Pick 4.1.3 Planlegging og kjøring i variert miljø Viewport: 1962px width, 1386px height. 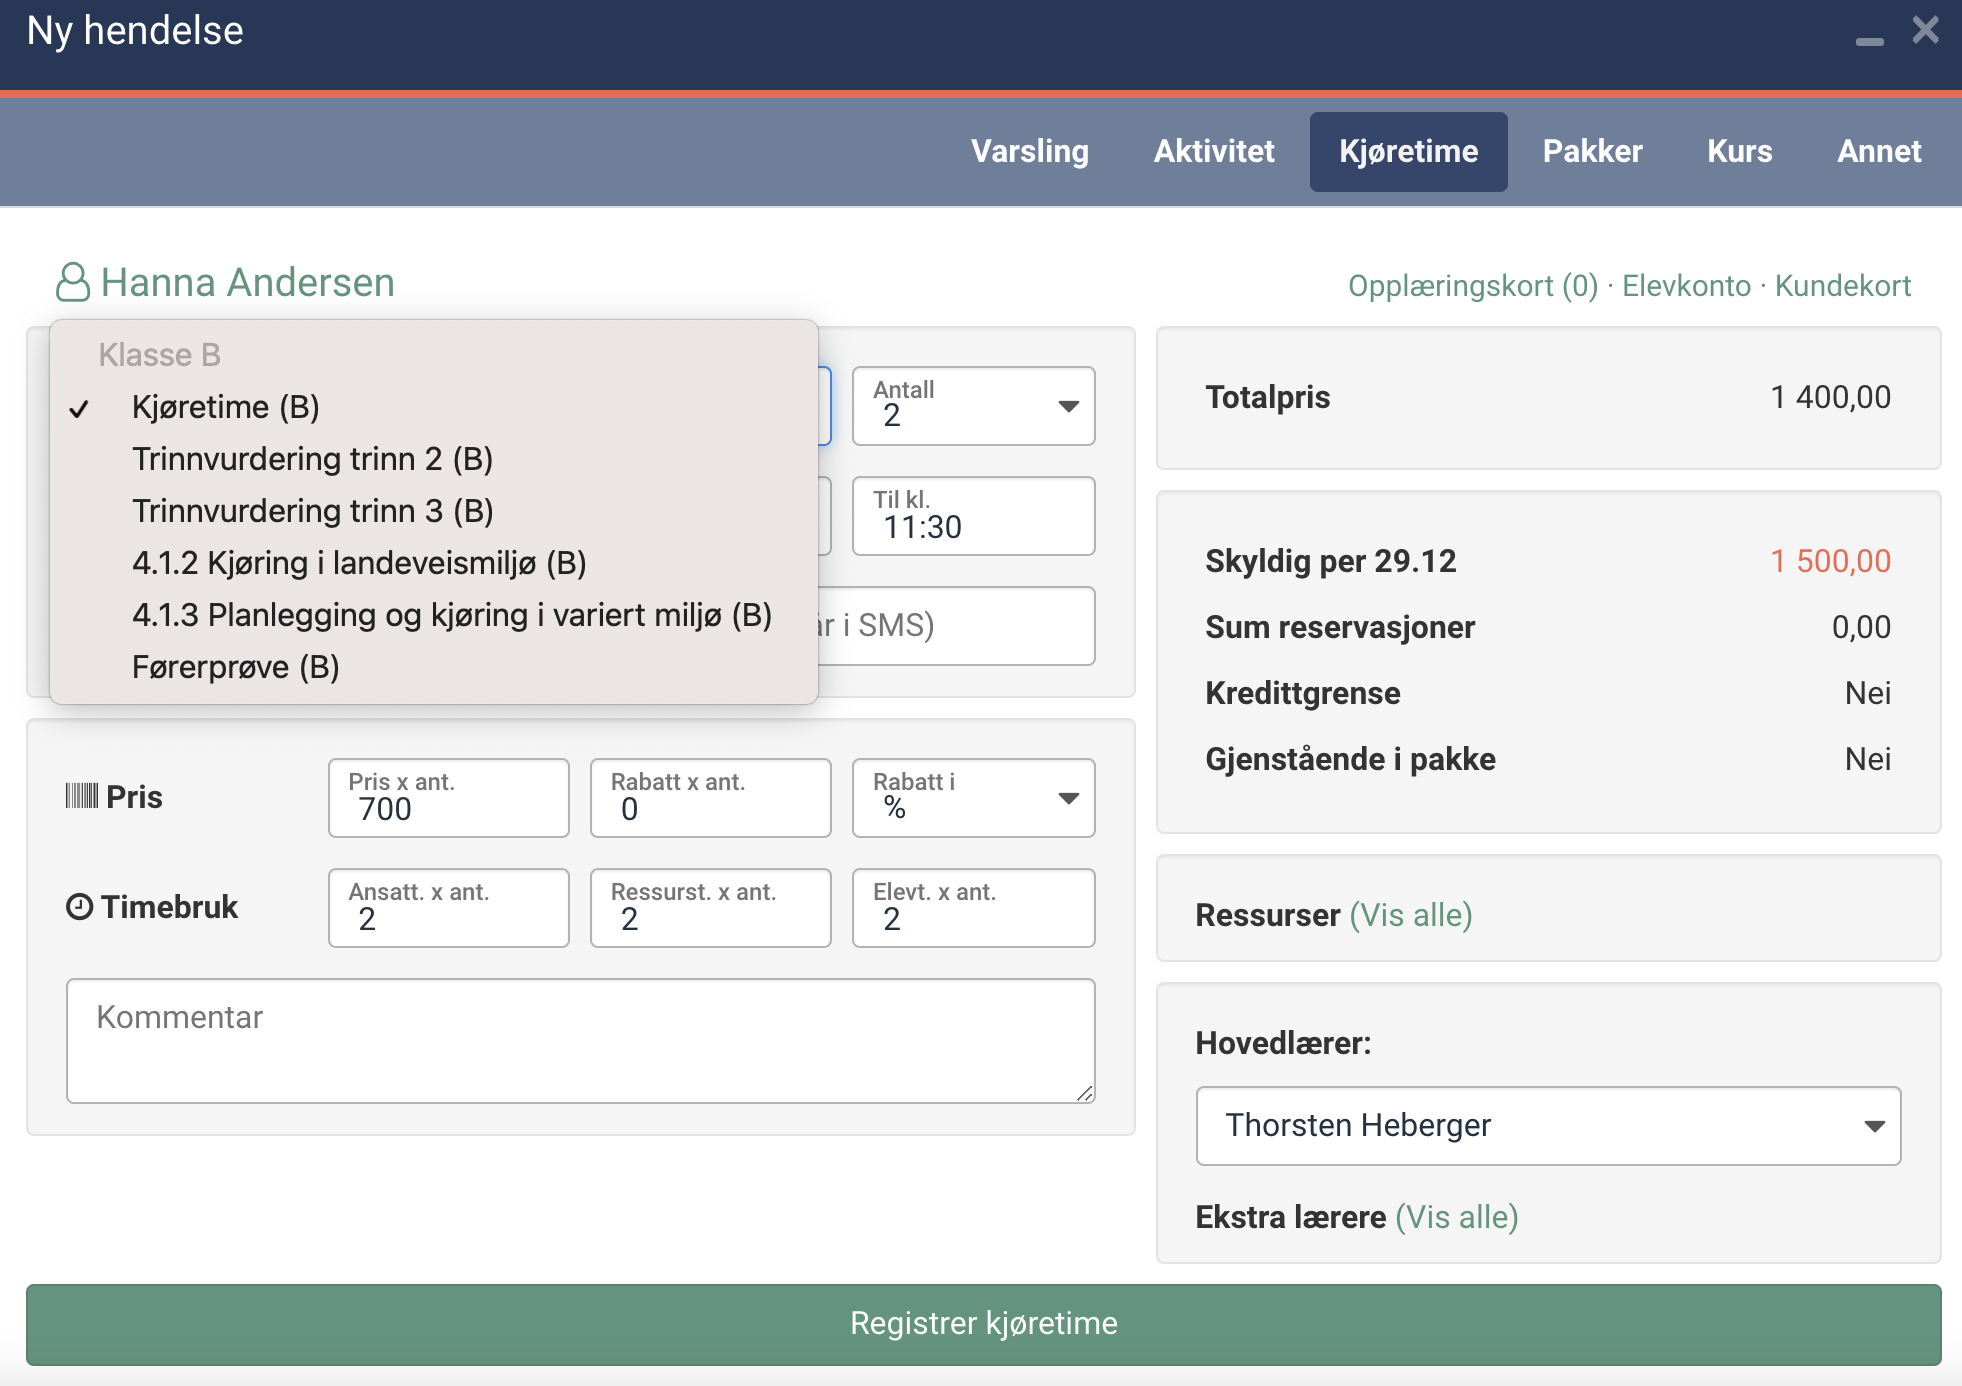point(434,615)
